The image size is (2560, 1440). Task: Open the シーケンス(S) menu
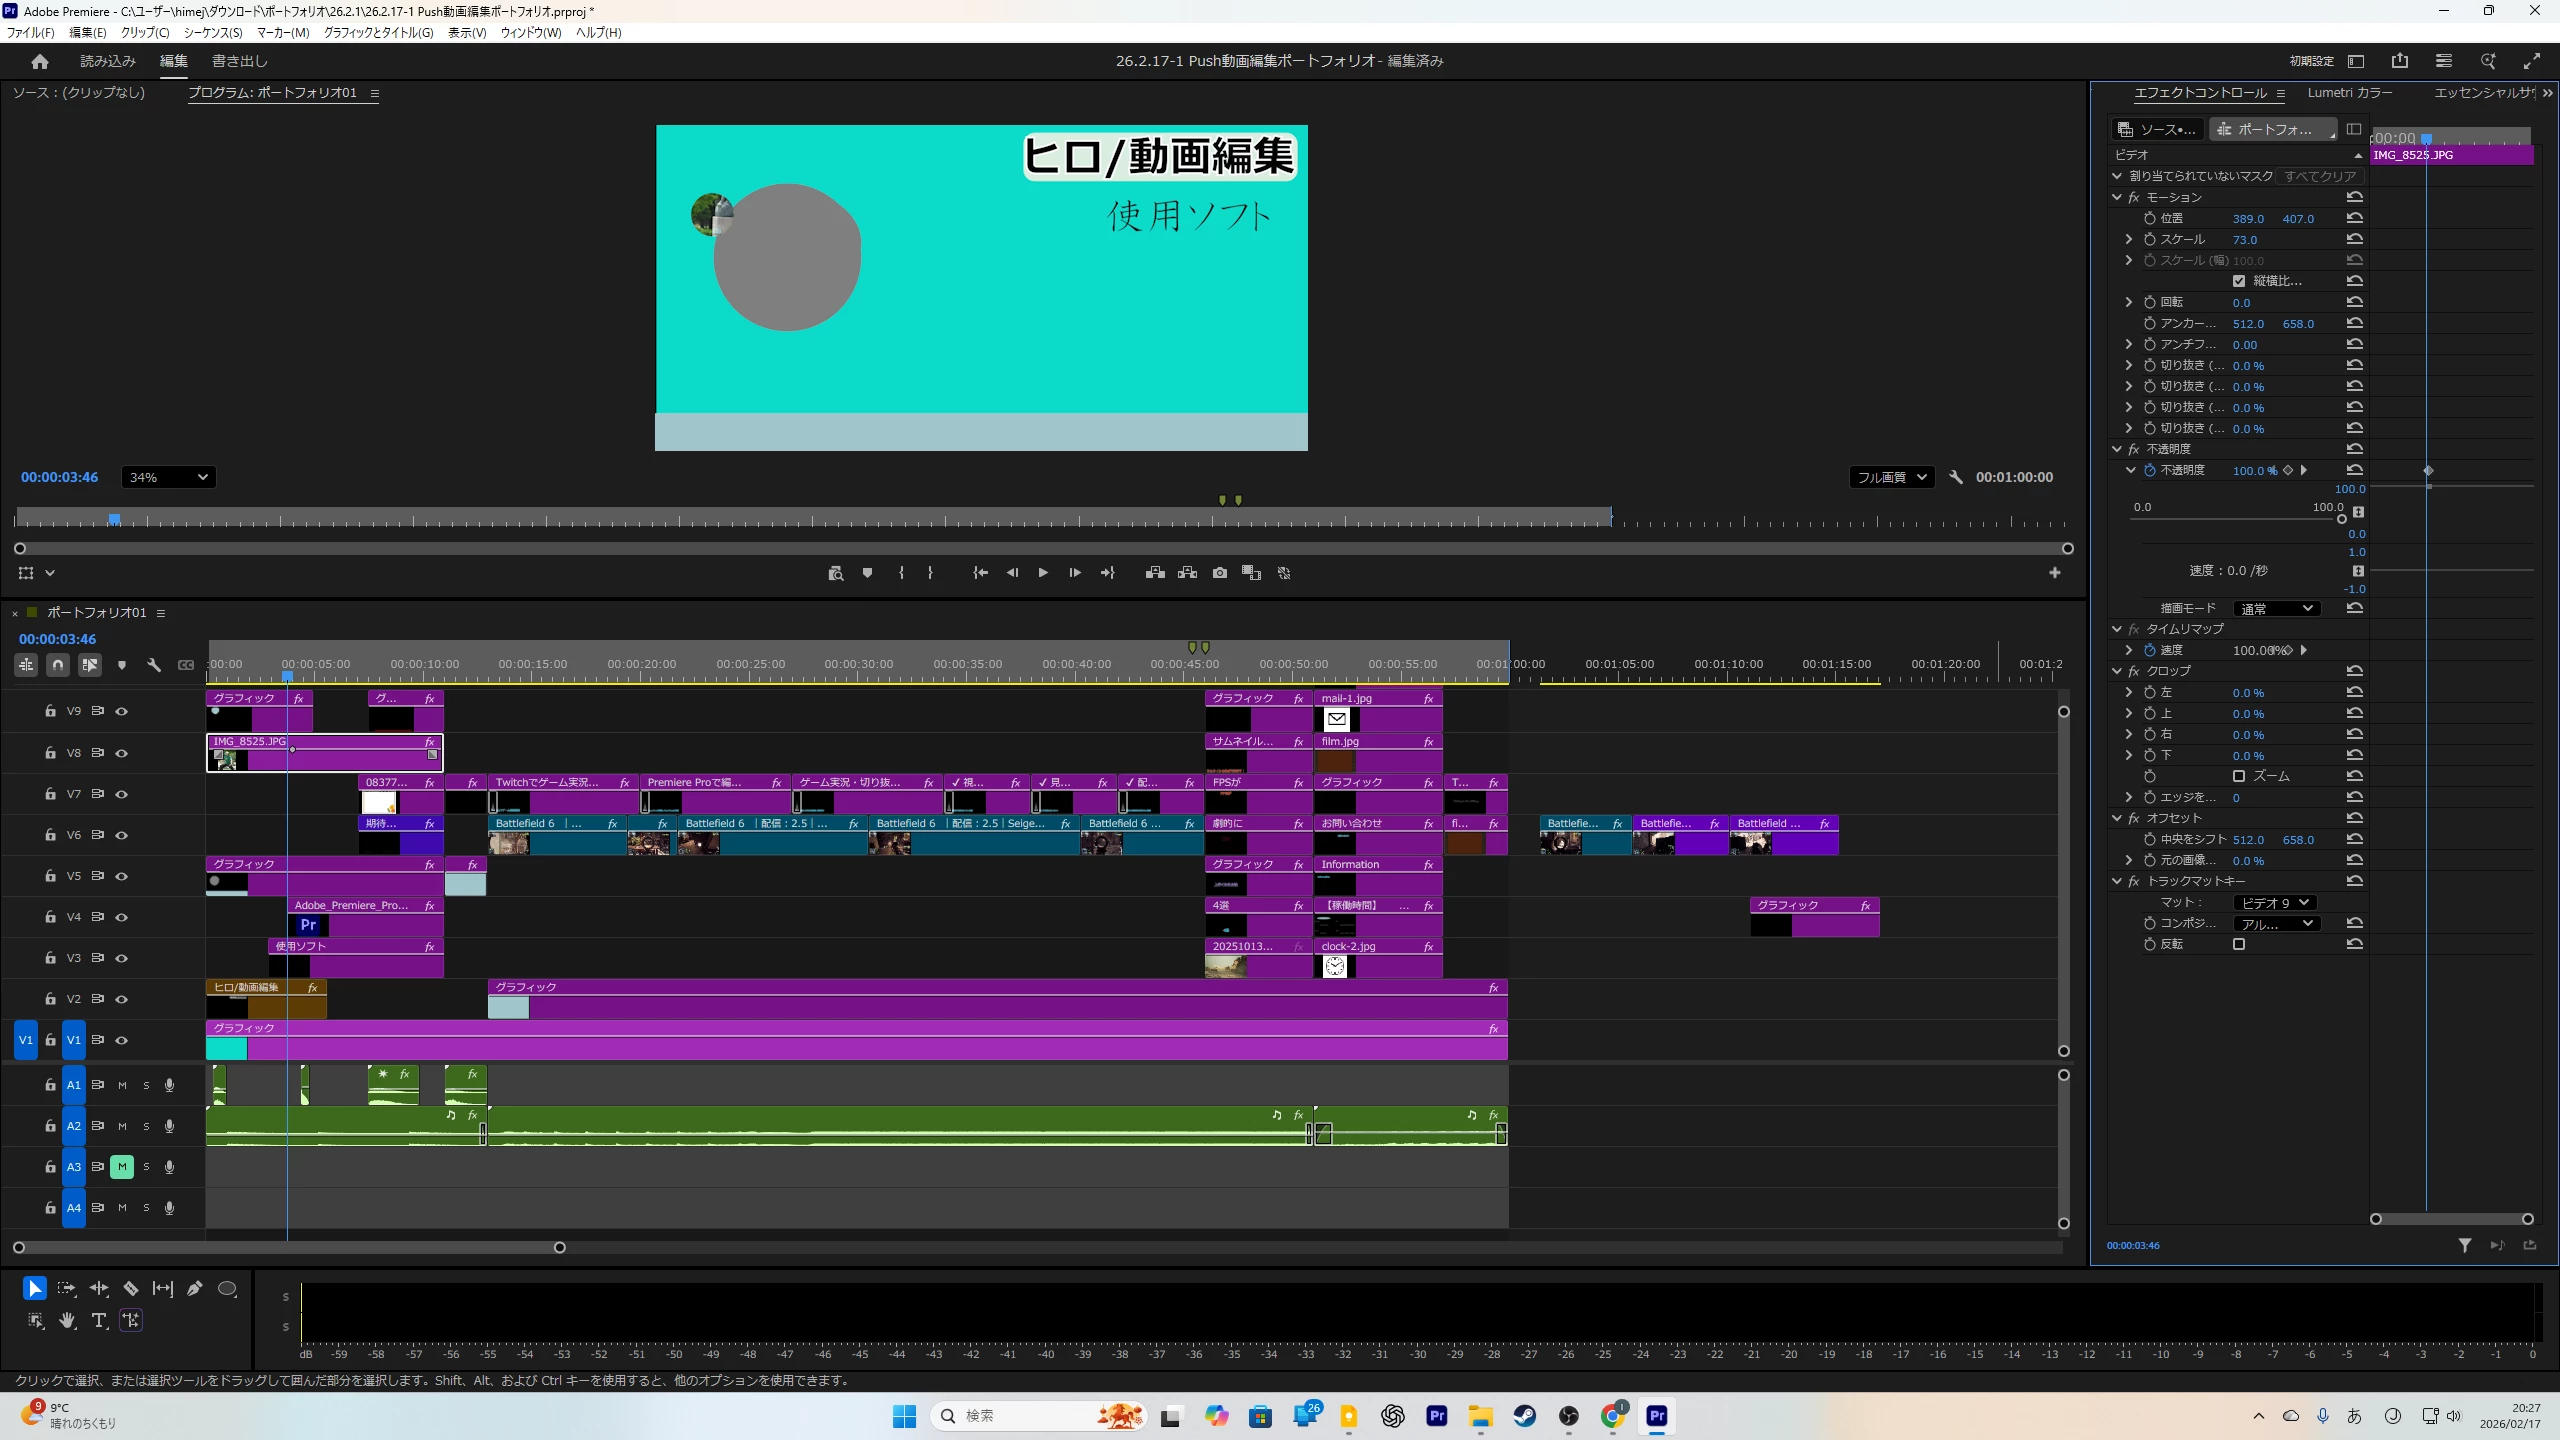point(212,32)
